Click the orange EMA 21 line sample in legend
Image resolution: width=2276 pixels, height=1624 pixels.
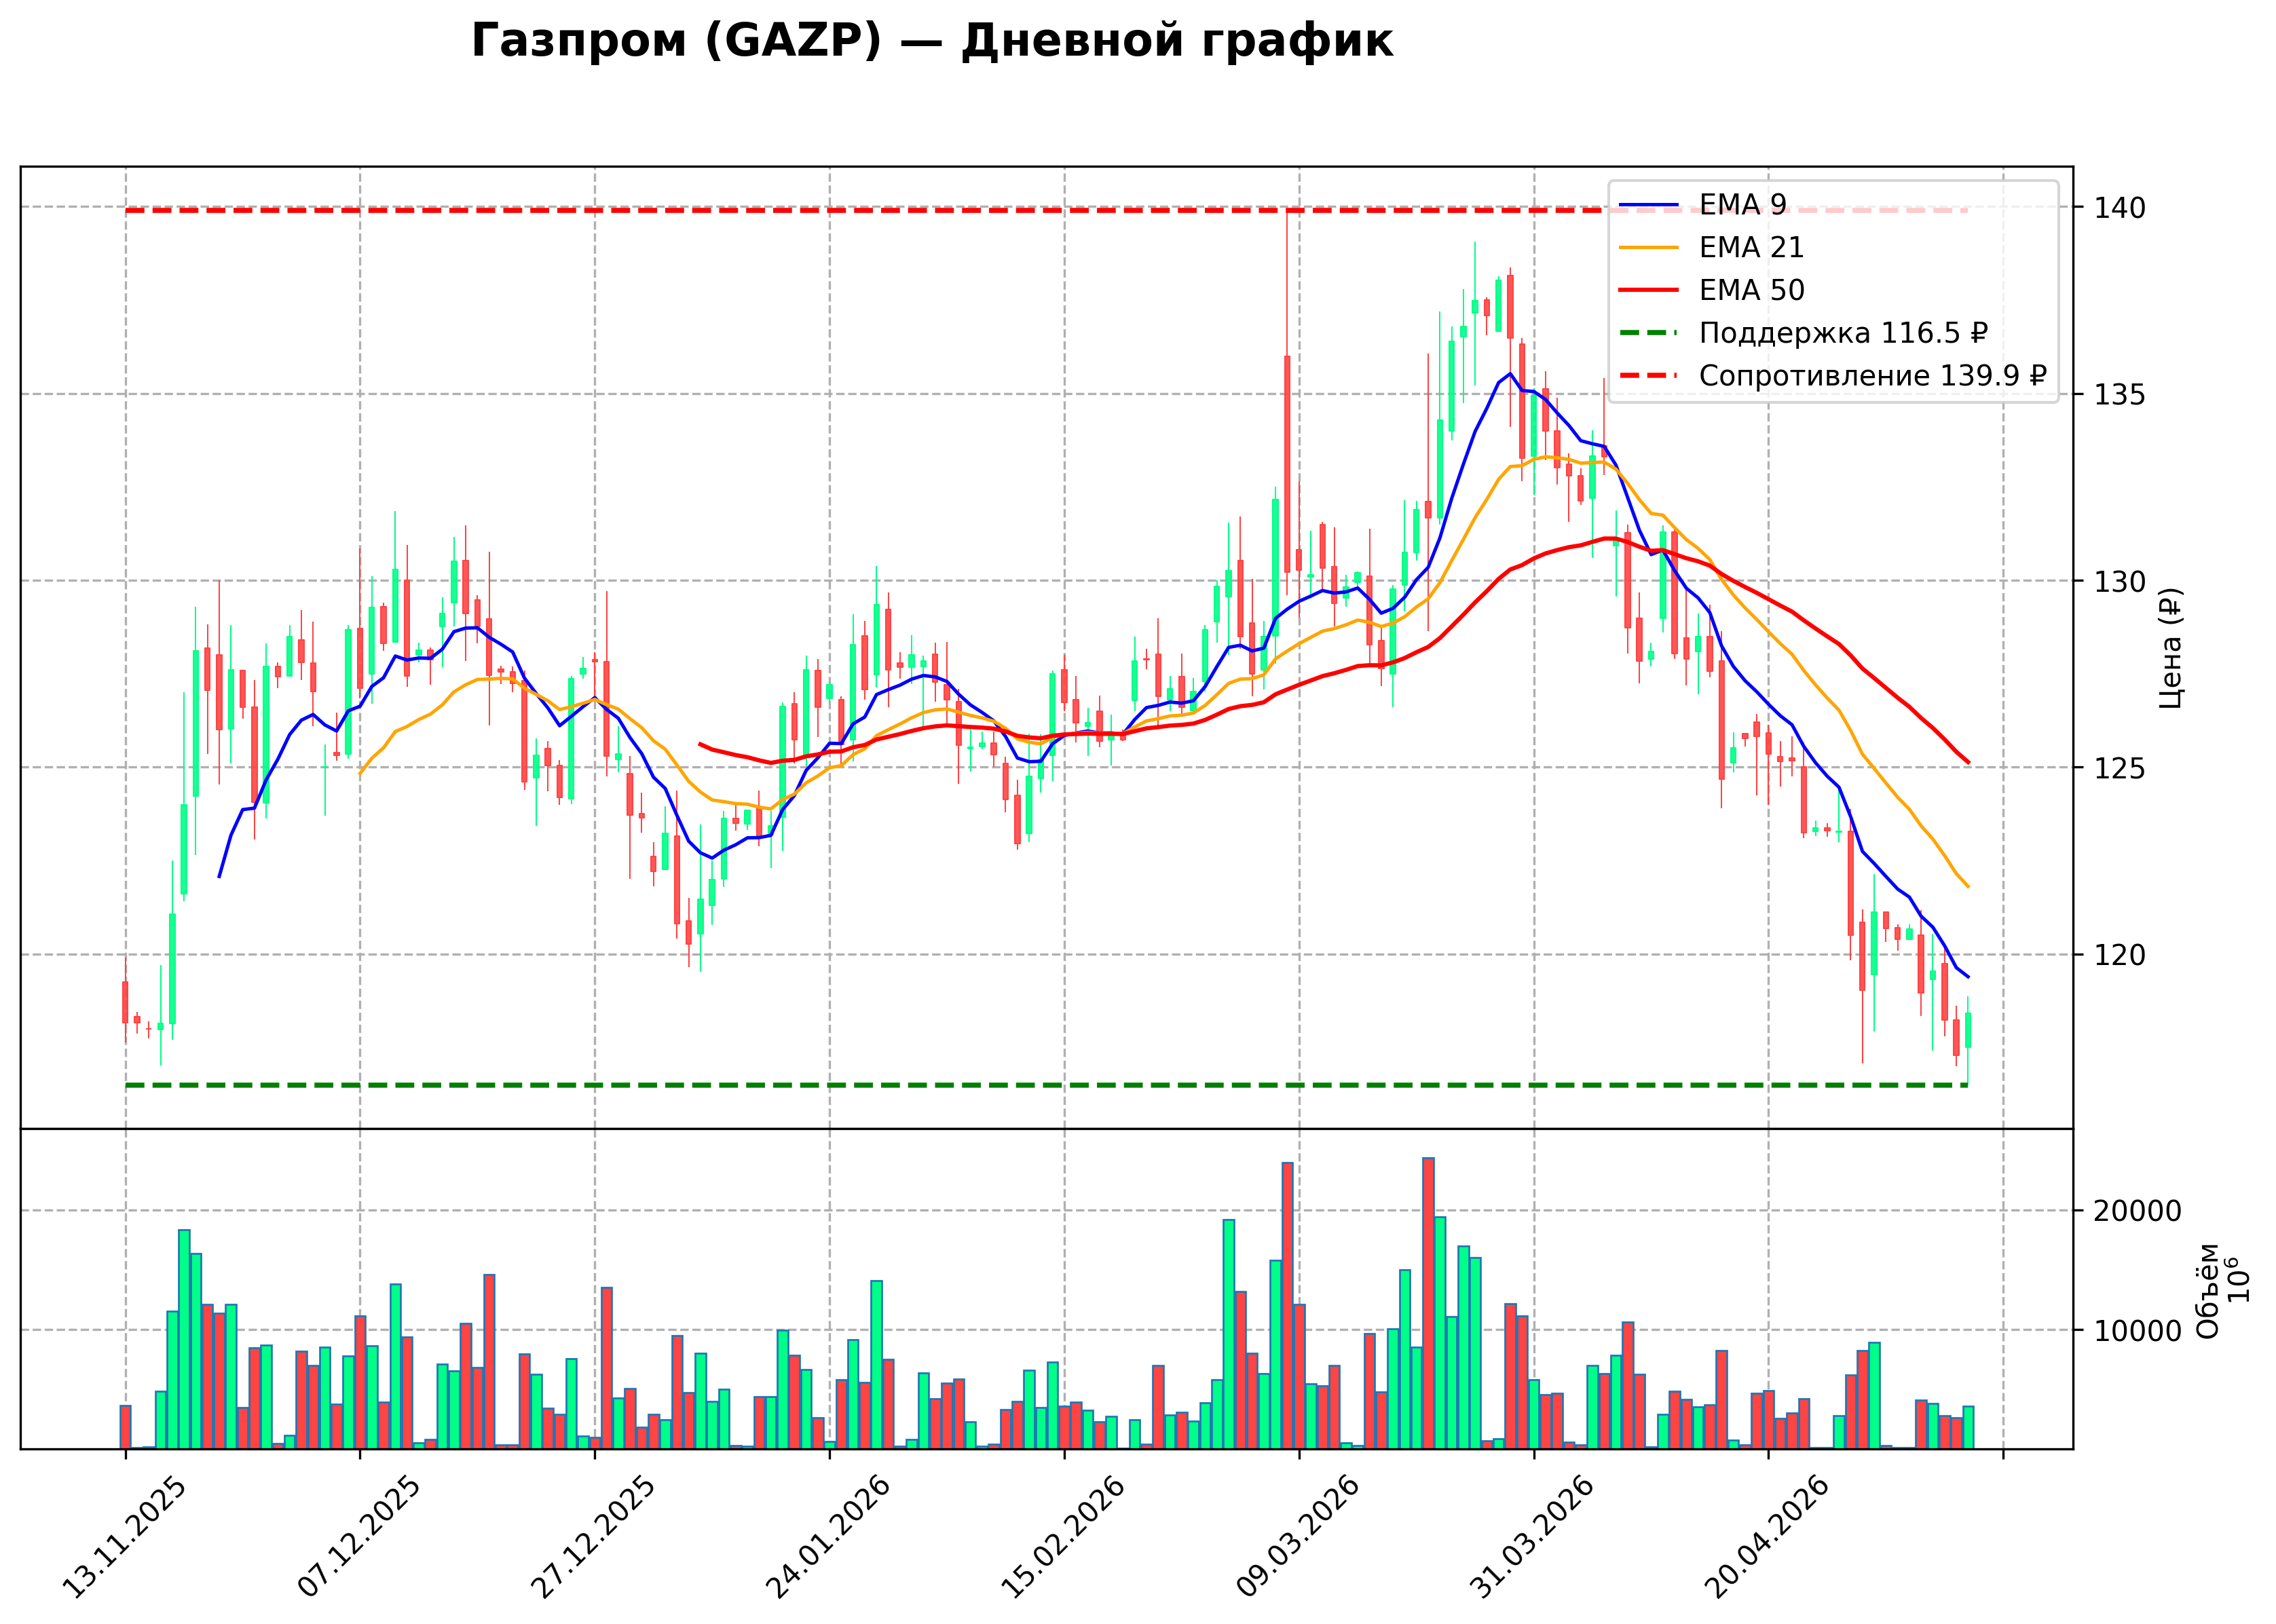click(x=1648, y=247)
